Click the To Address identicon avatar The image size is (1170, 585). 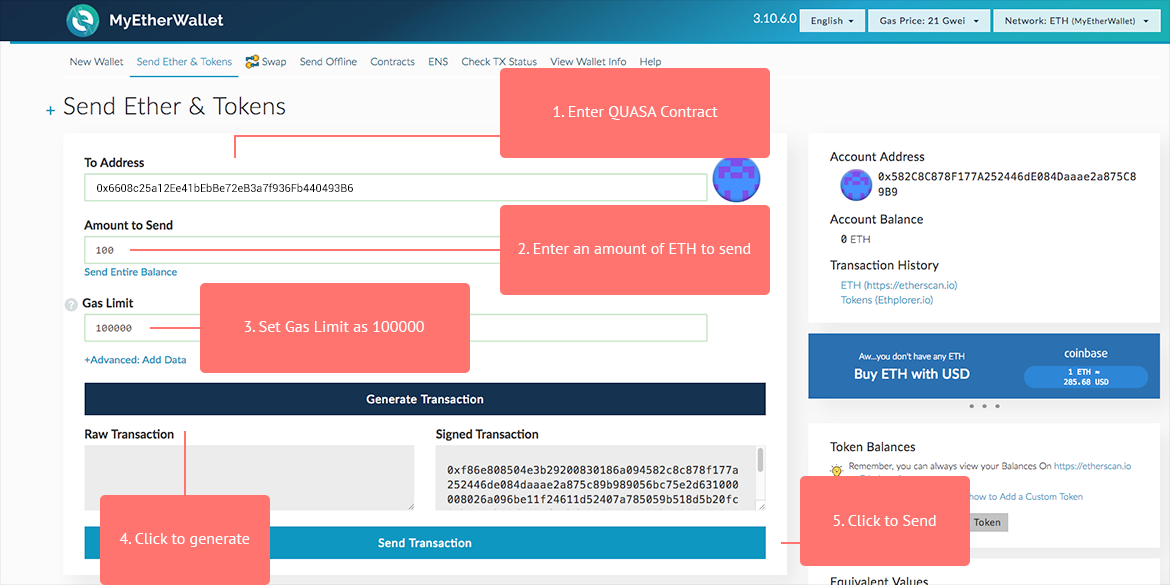(736, 179)
